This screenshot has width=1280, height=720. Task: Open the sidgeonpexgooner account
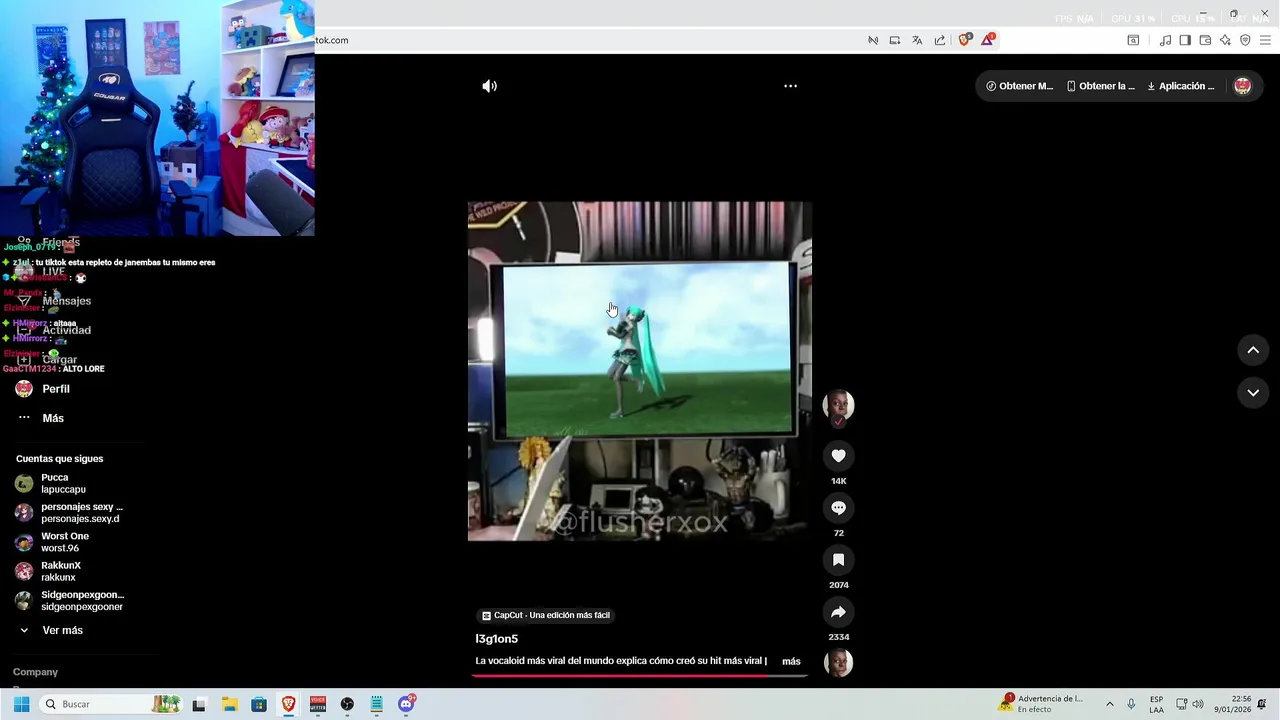coord(70,601)
